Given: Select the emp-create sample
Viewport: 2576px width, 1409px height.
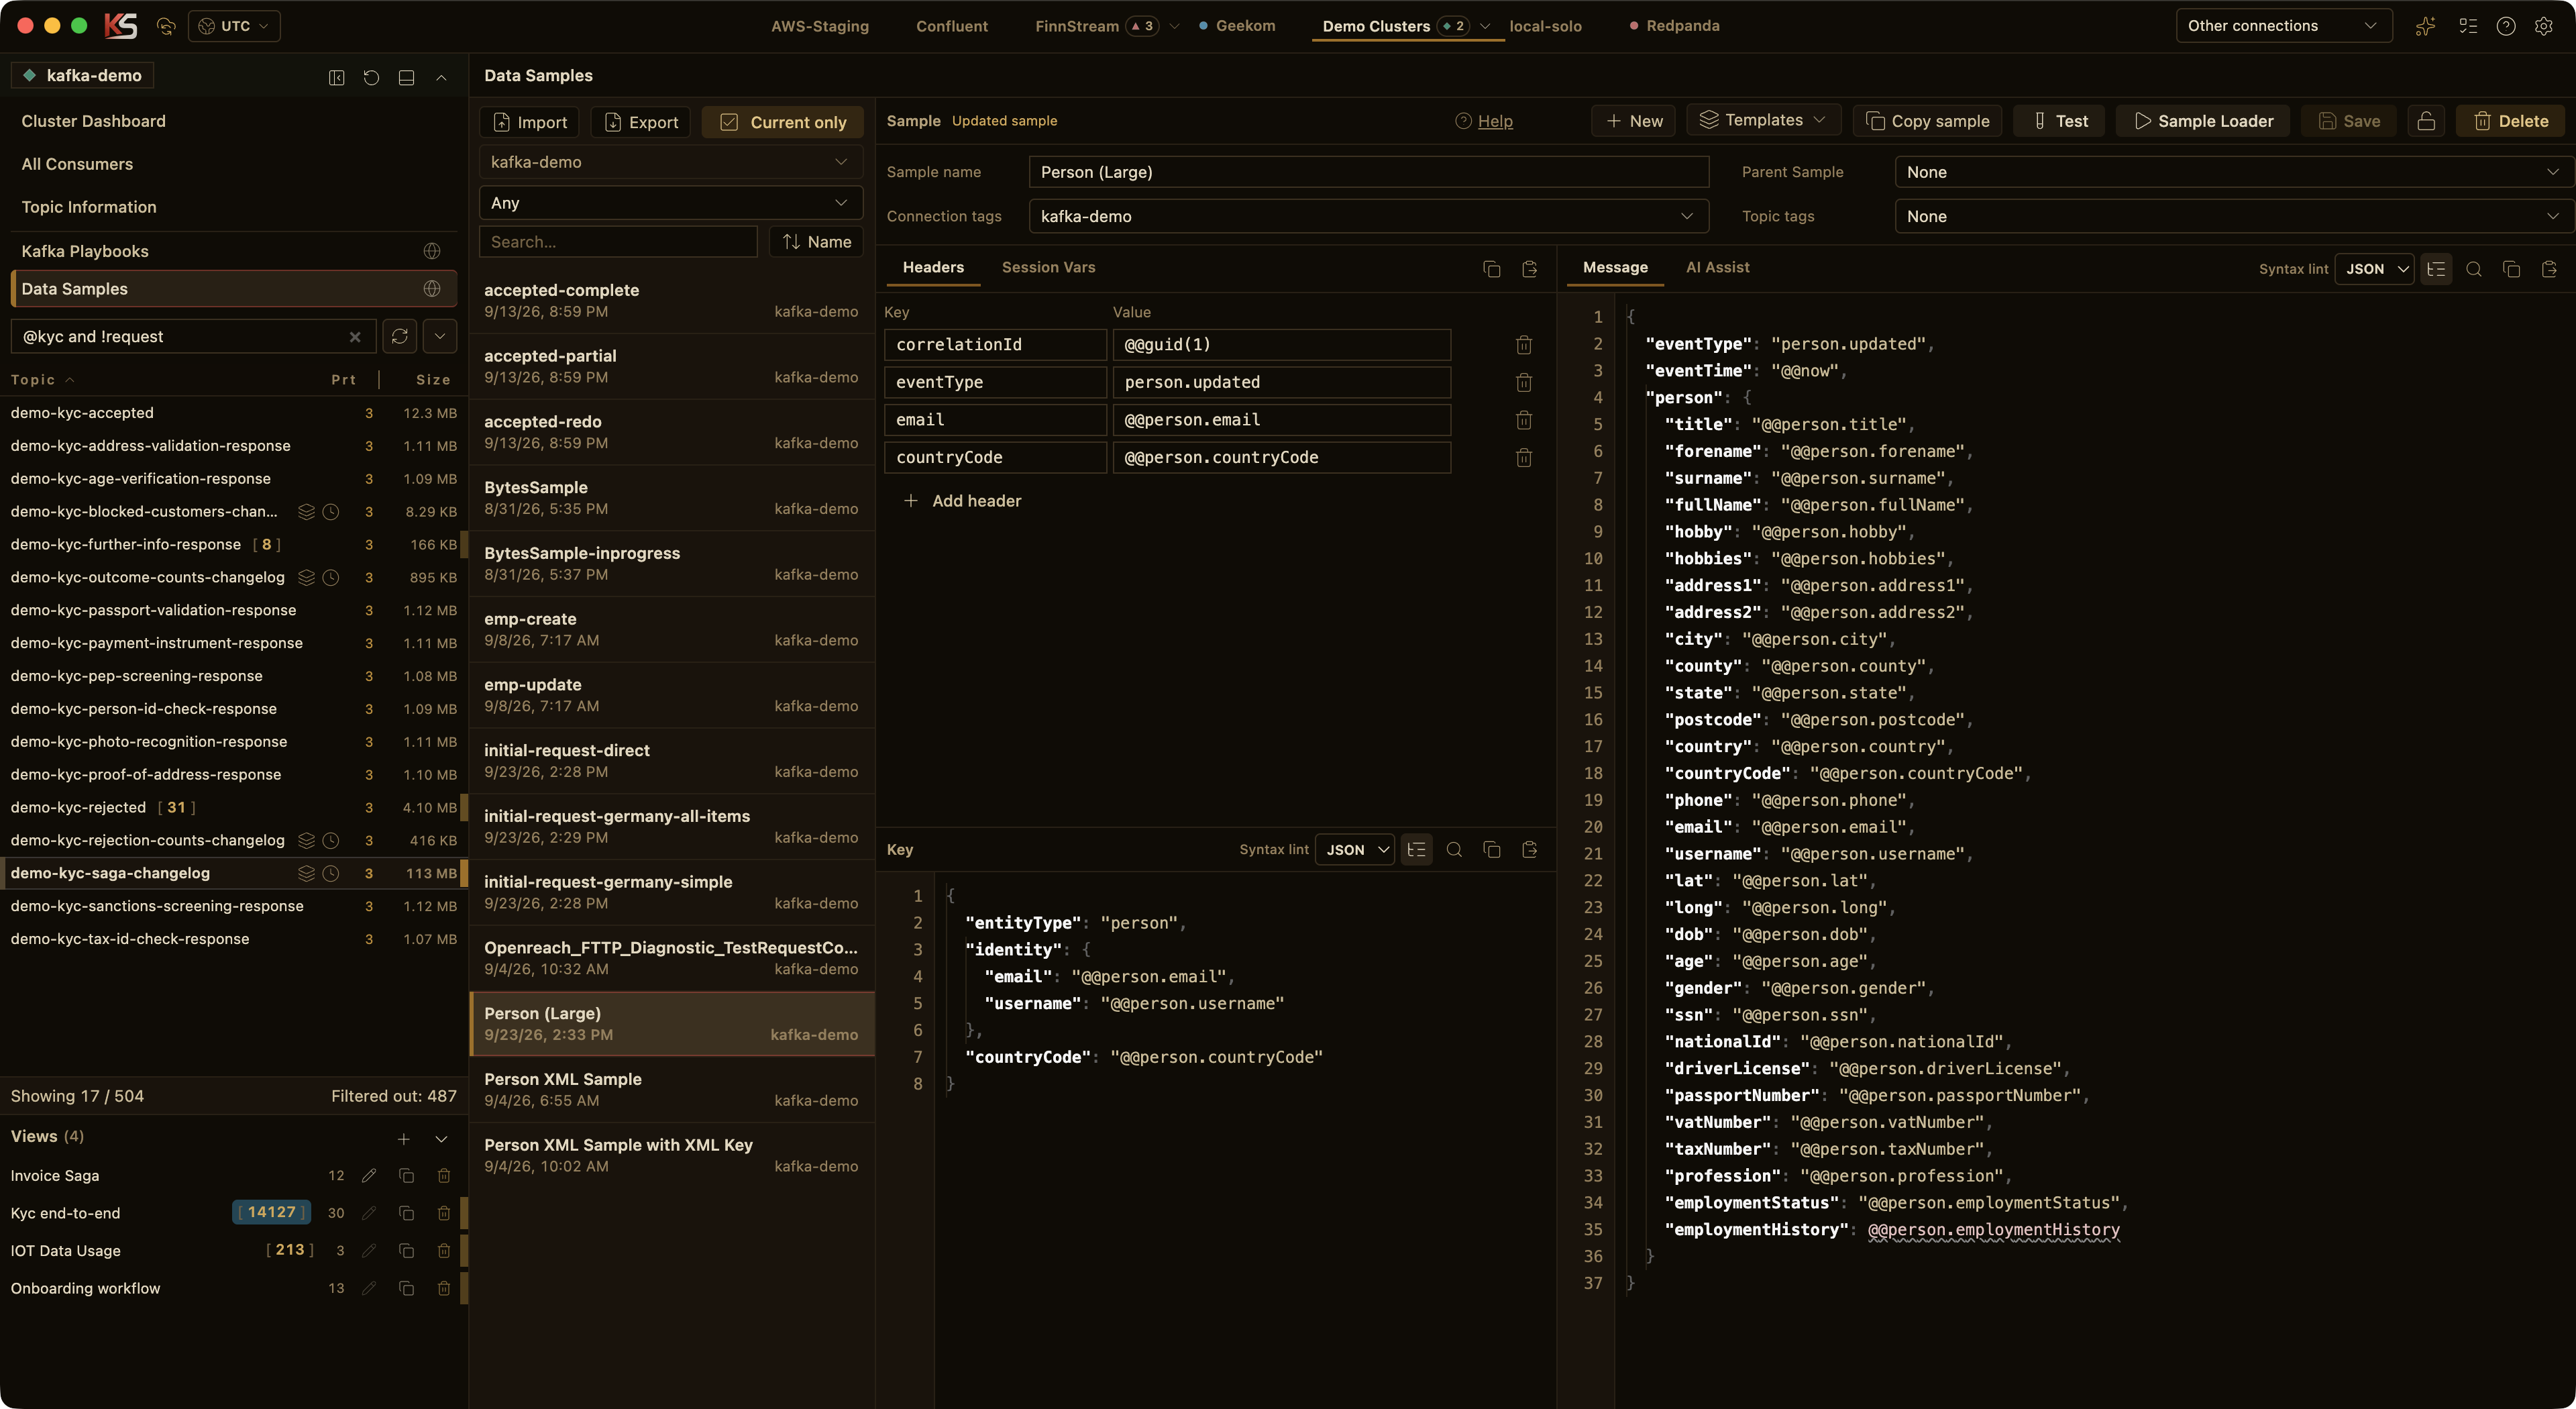Looking at the screenshot, I should click(671, 629).
